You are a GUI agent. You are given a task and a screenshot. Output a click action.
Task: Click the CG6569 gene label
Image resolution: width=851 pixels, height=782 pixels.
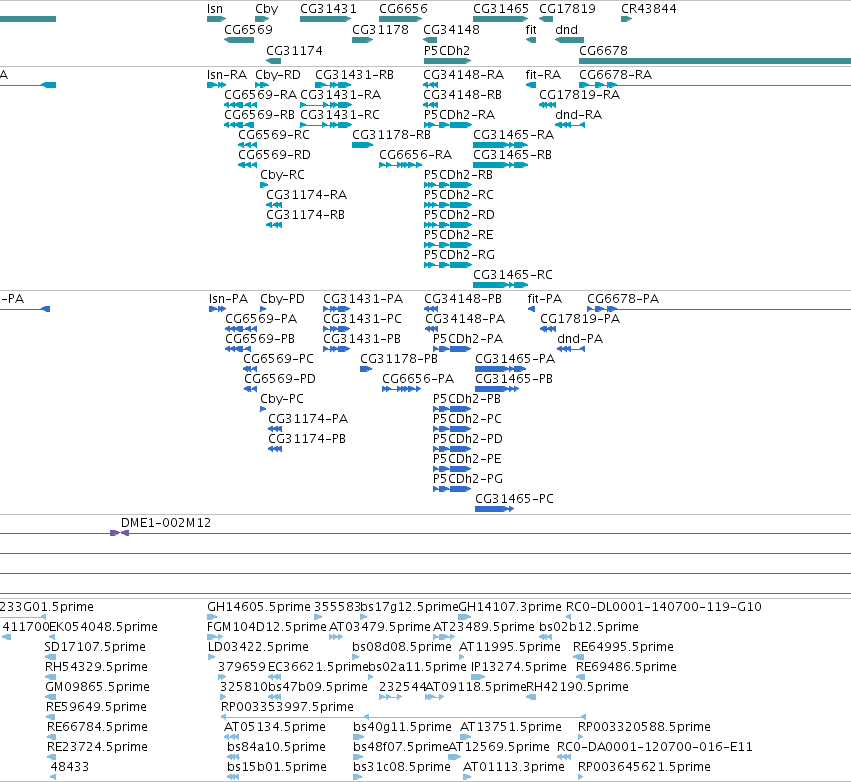coord(249,29)
